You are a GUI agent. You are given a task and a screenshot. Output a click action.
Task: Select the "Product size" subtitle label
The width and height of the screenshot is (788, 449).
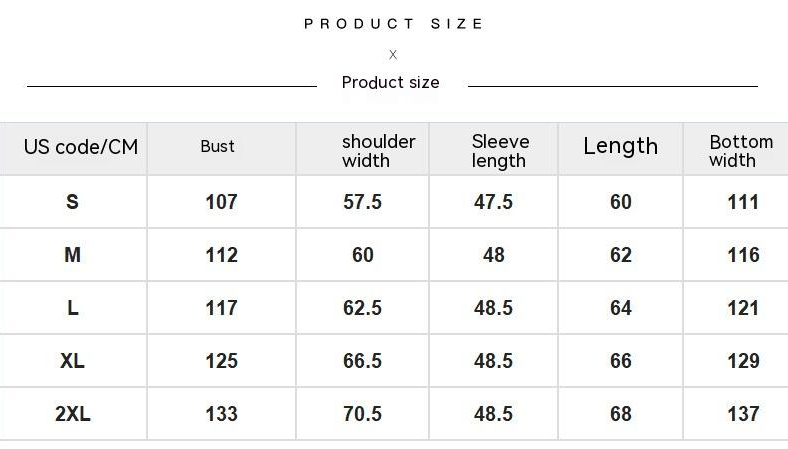[390, 83]
